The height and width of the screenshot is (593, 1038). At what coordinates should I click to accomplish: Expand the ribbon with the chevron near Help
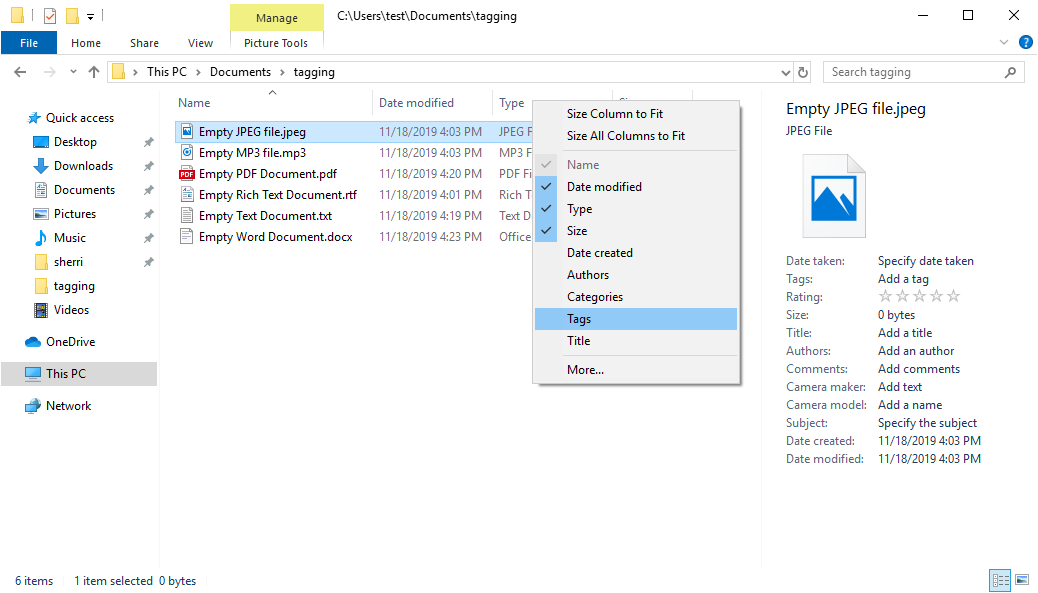click(x=1005, y=42)
